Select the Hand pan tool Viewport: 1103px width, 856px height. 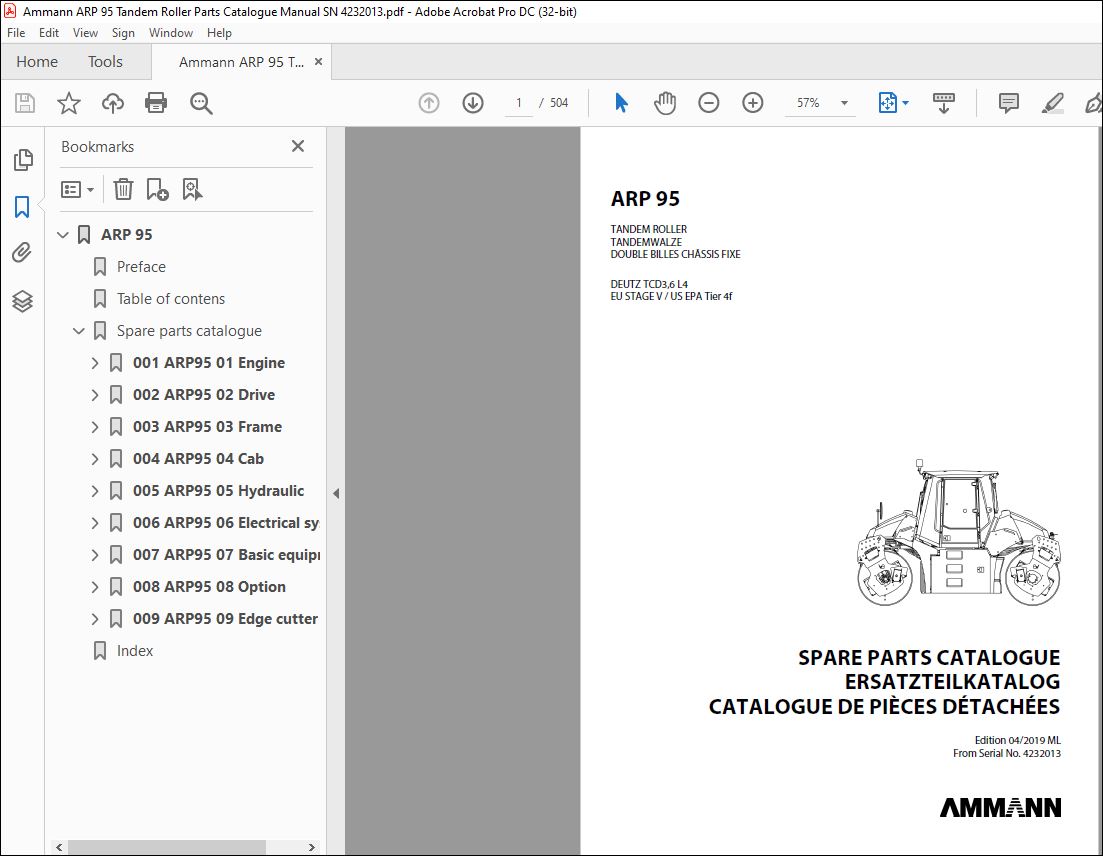pos(665,103)
